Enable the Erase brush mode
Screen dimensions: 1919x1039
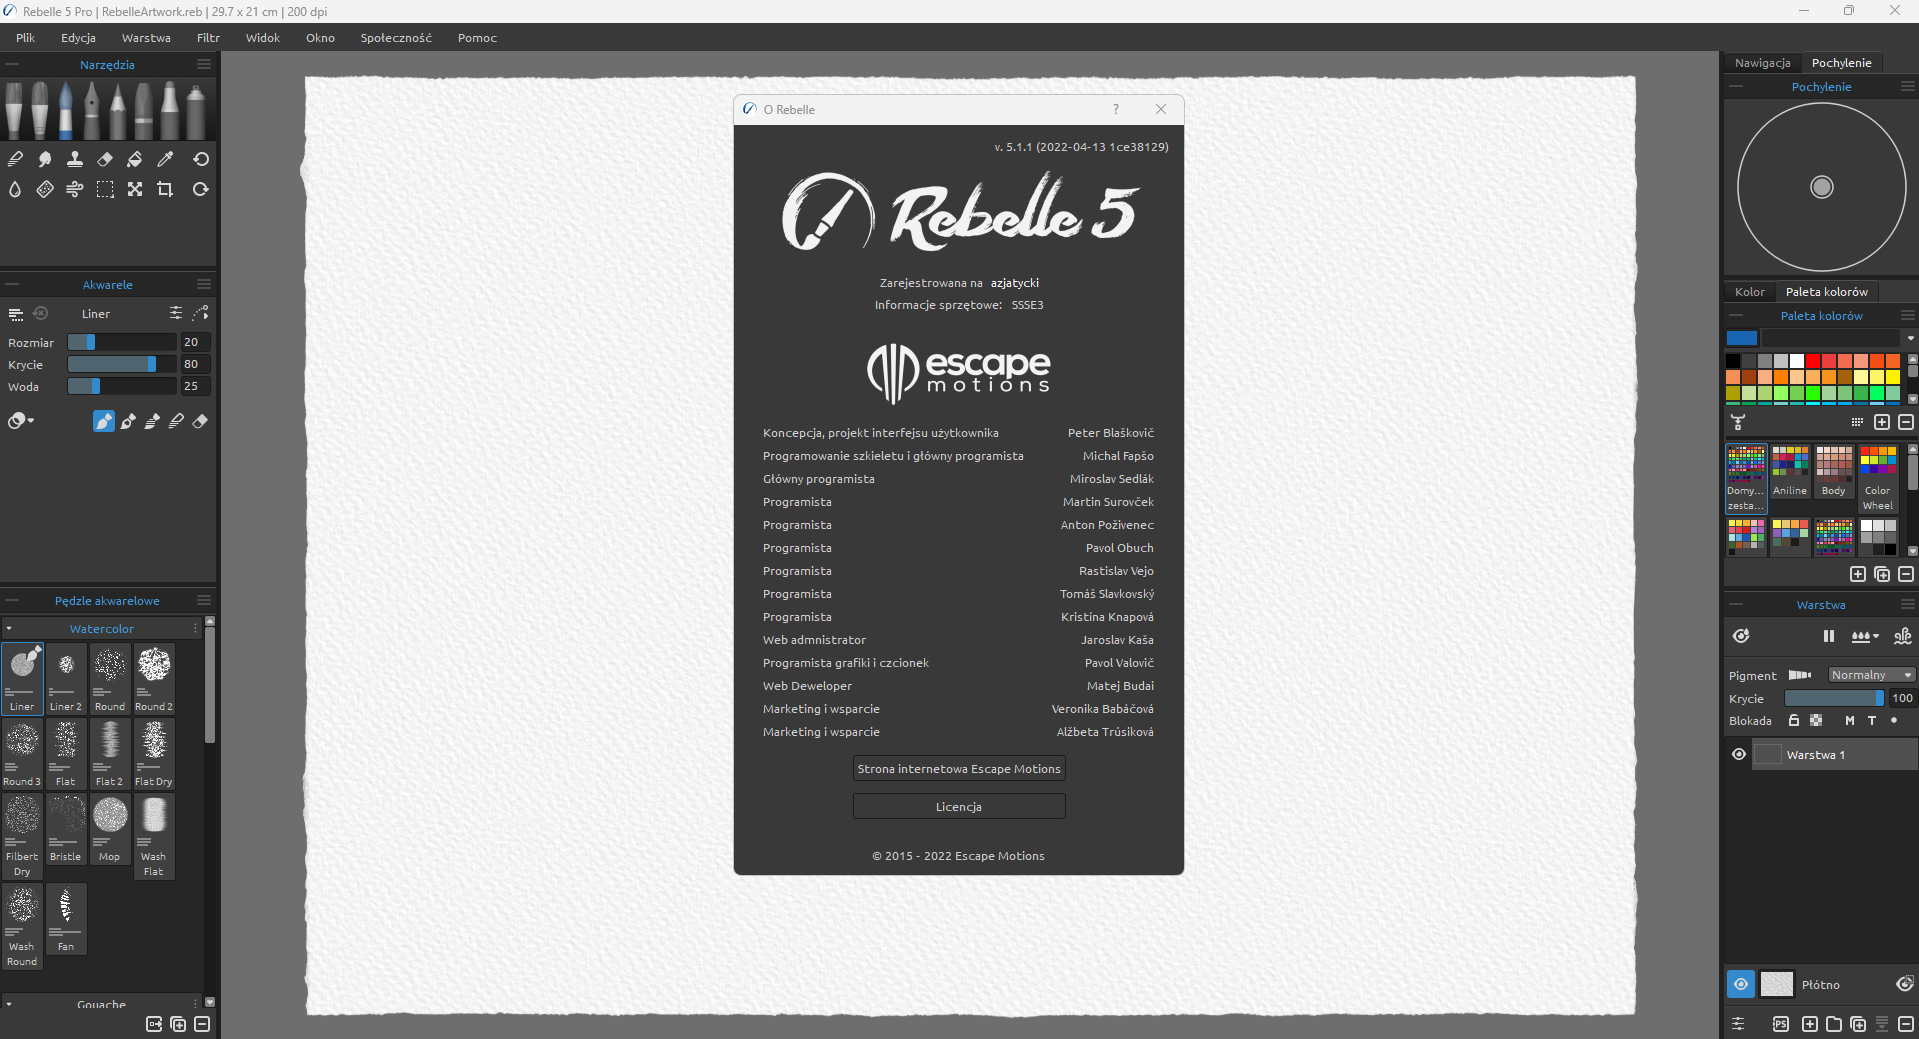point(200,421)
